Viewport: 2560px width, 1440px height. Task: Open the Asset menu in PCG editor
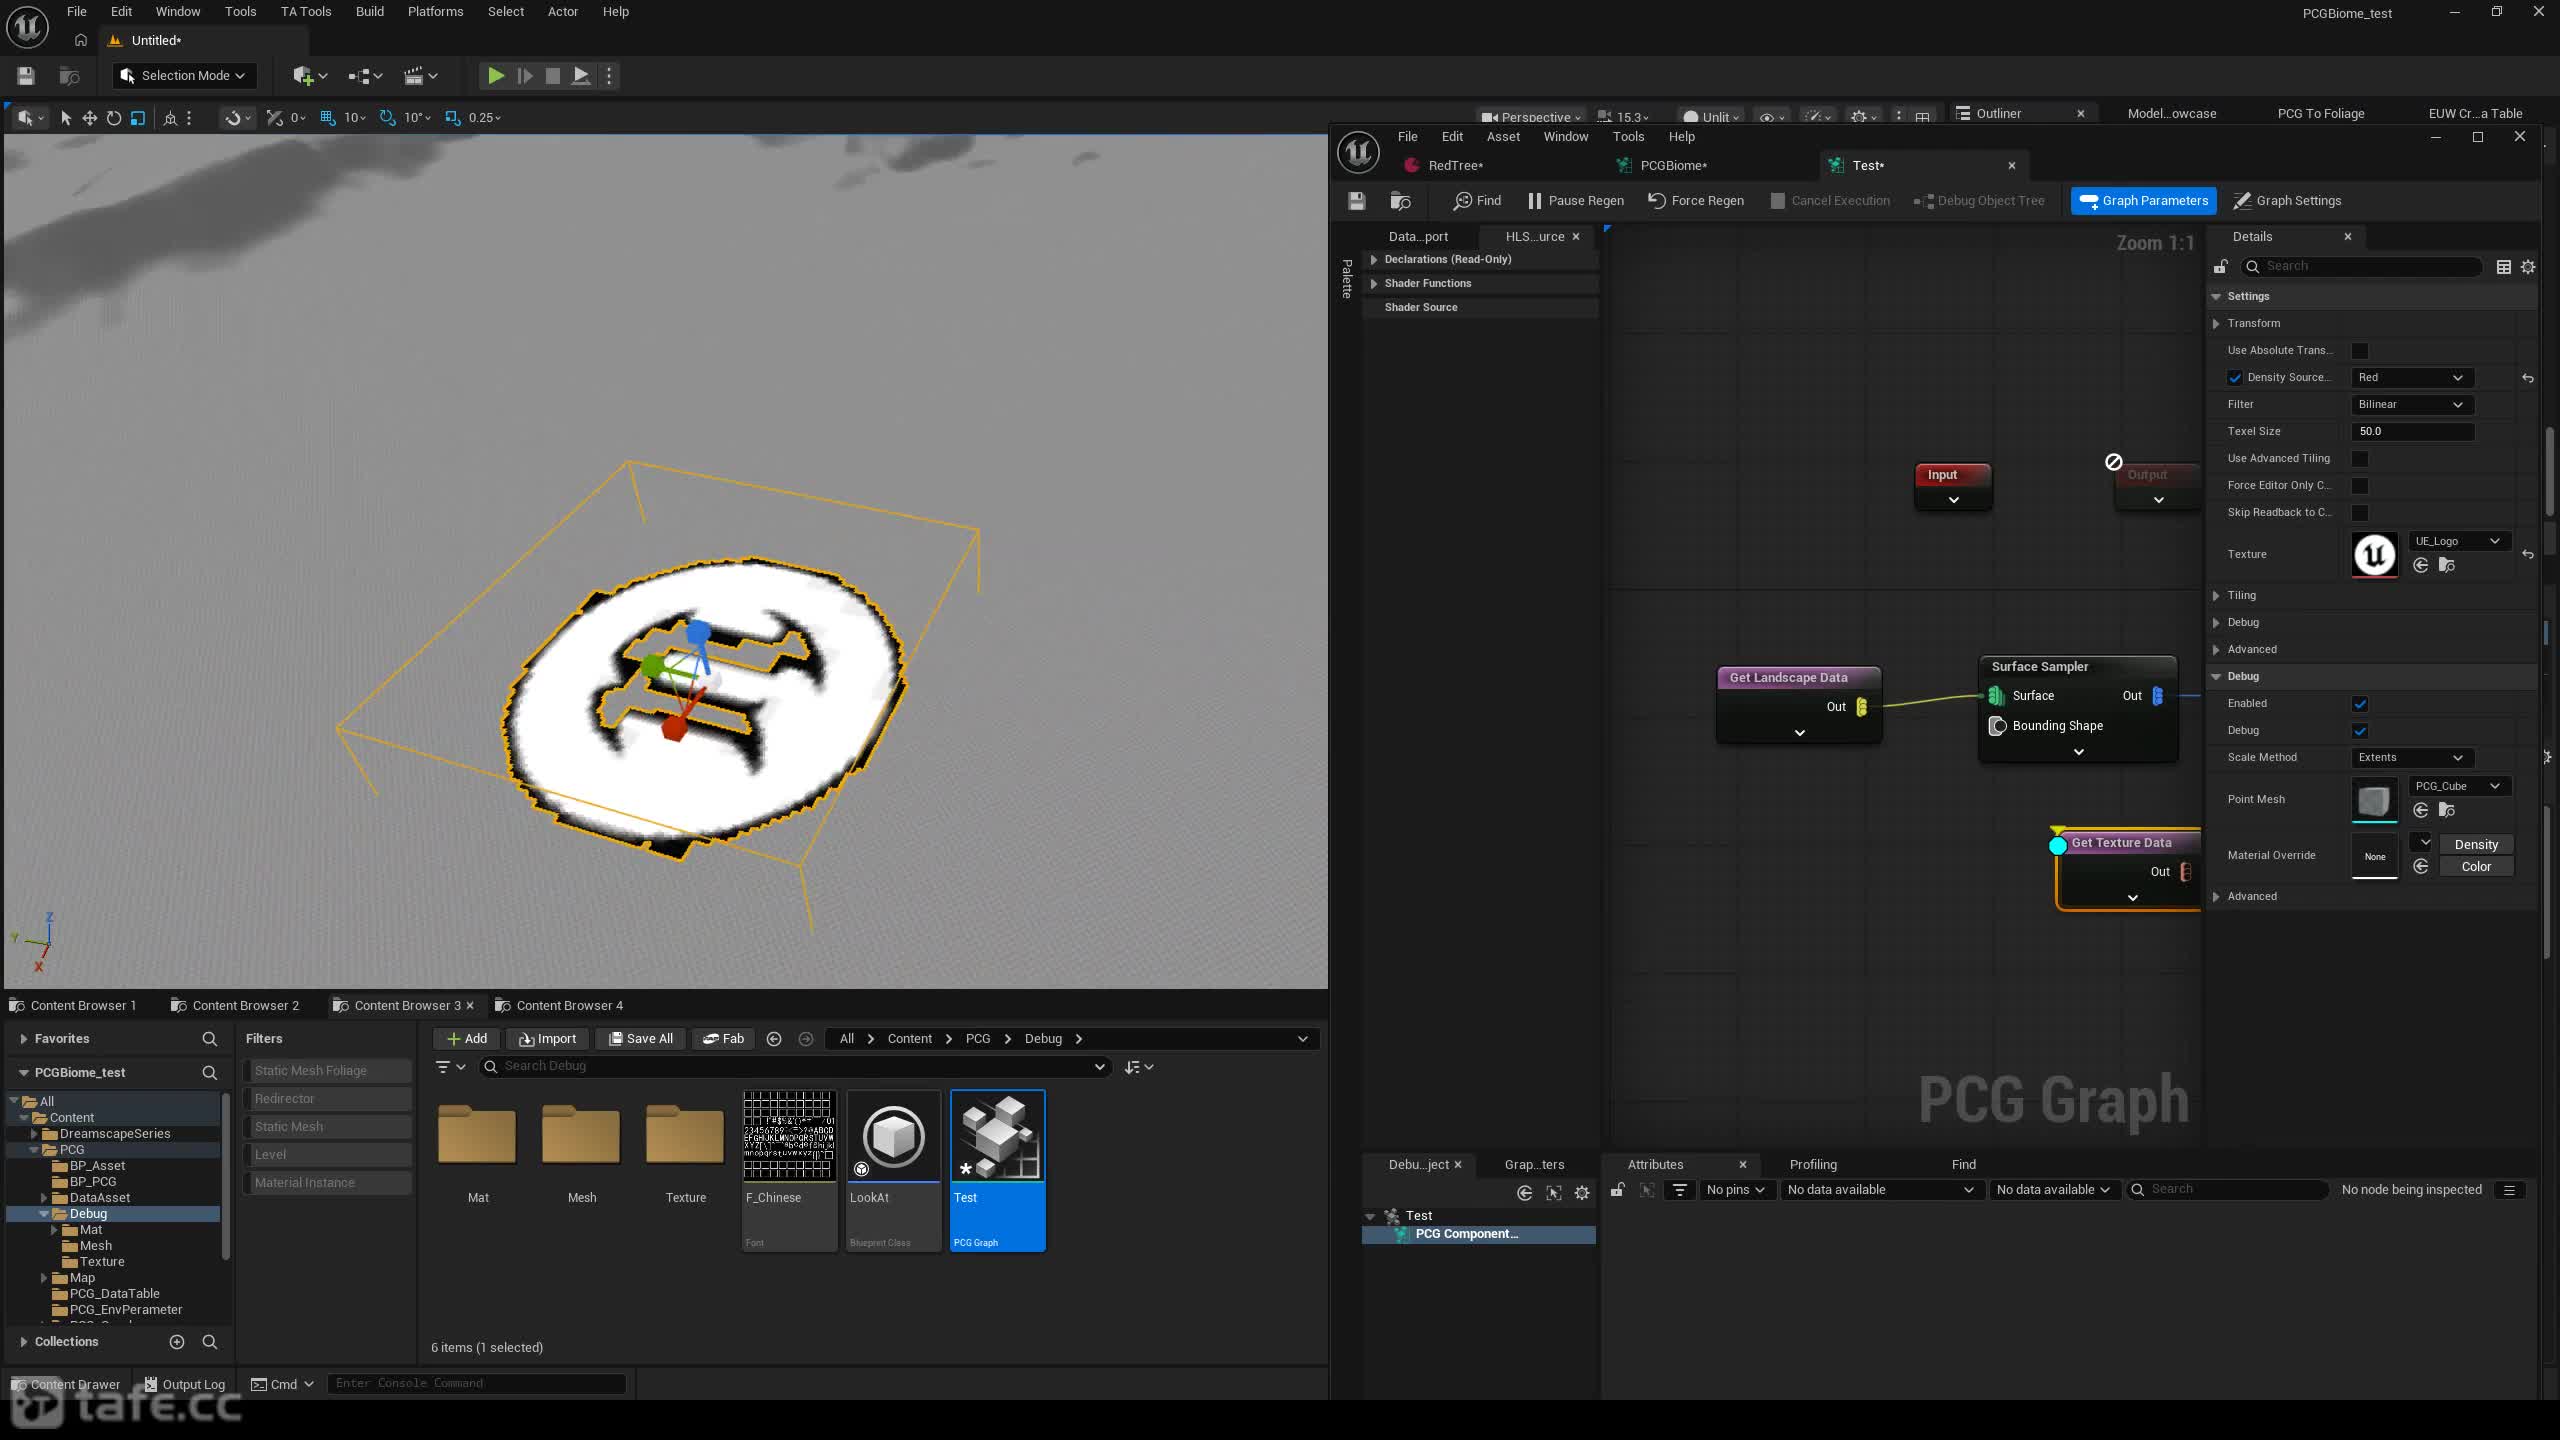click(1503, 137)
